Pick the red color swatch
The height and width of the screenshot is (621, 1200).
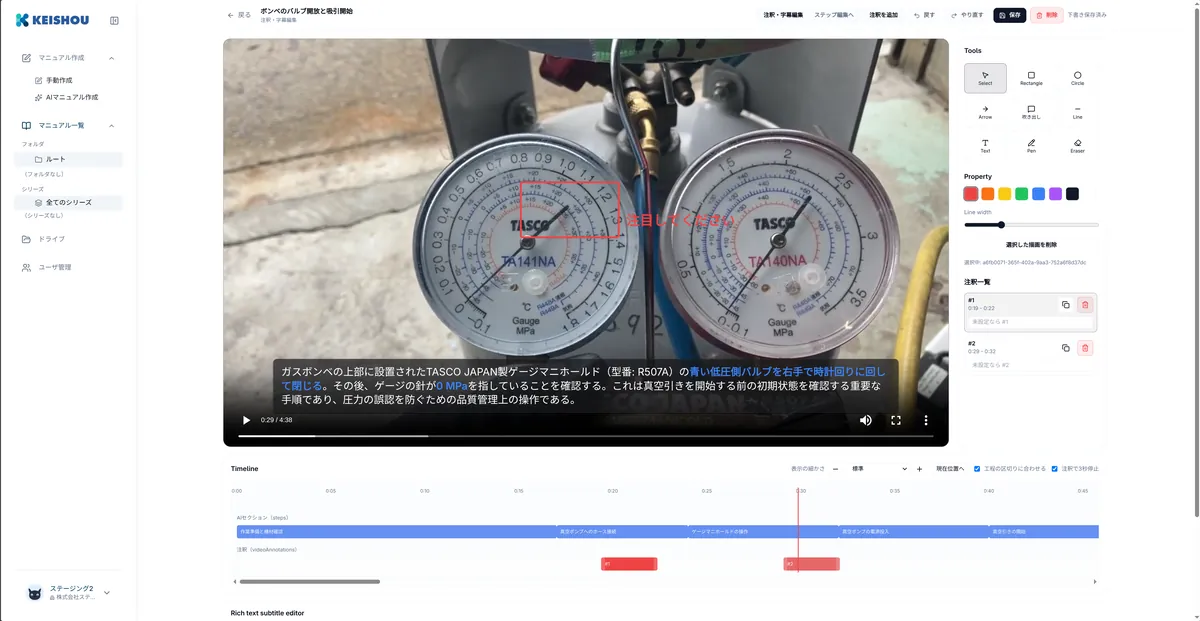coord(971,194)
